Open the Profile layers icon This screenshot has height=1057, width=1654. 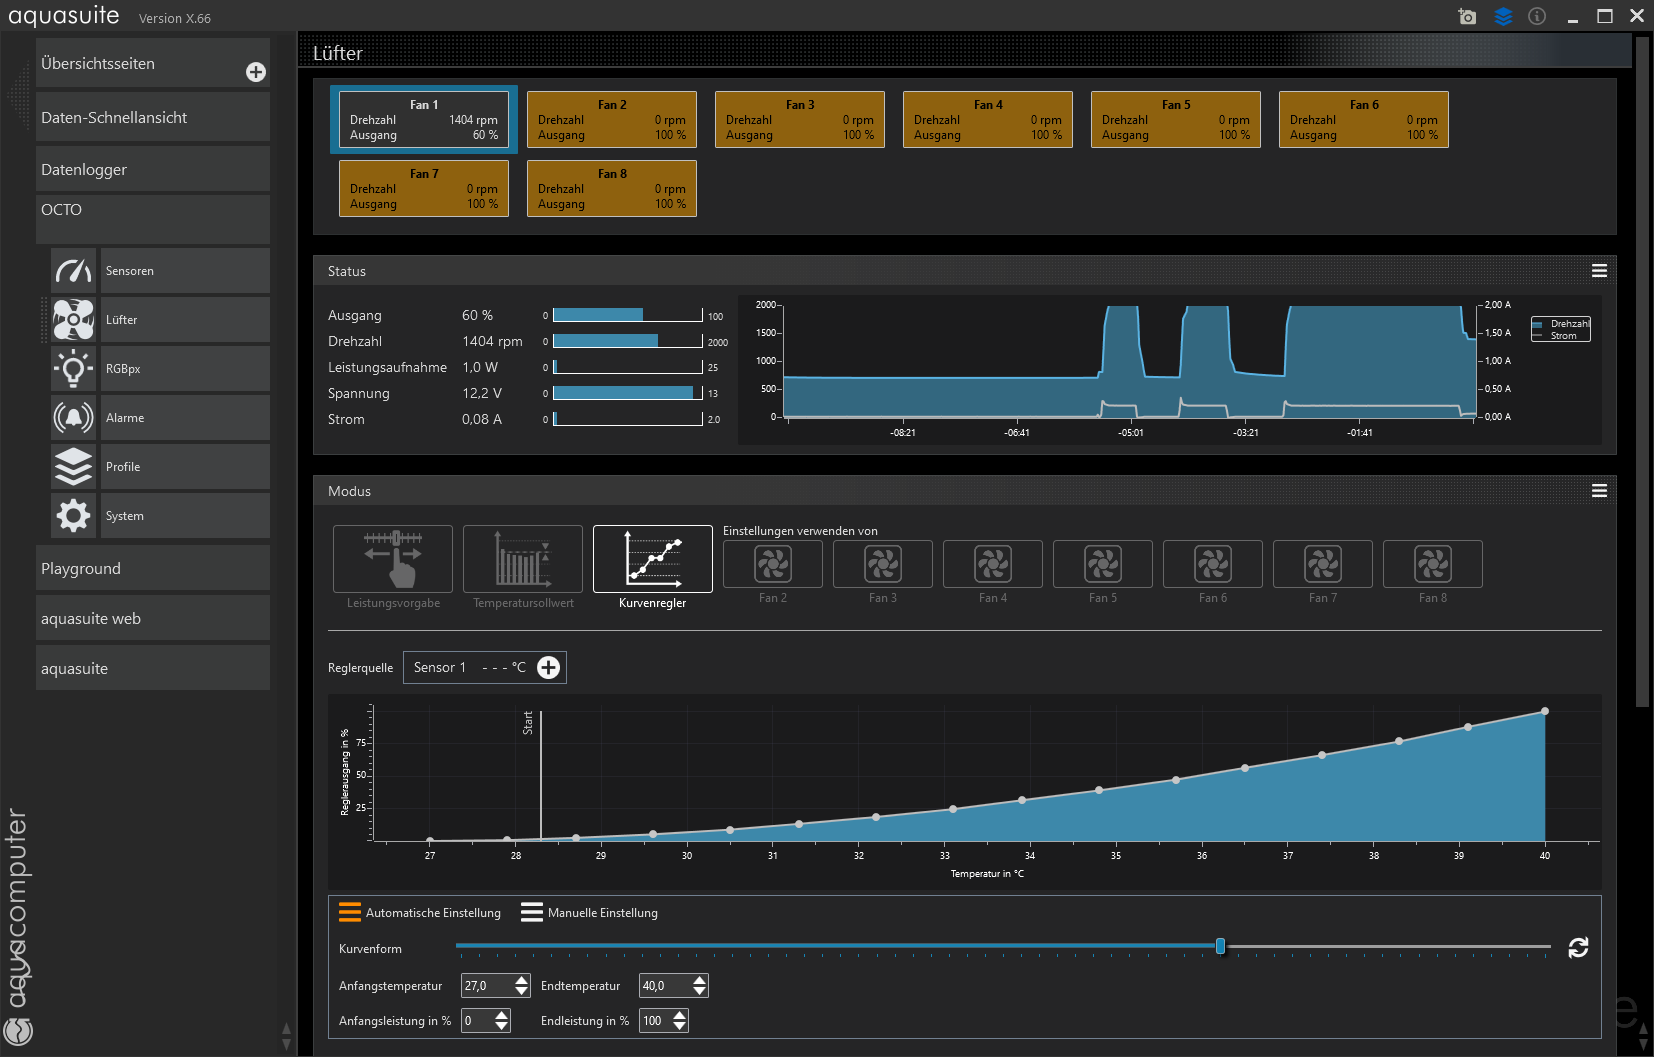coord(74,467)
